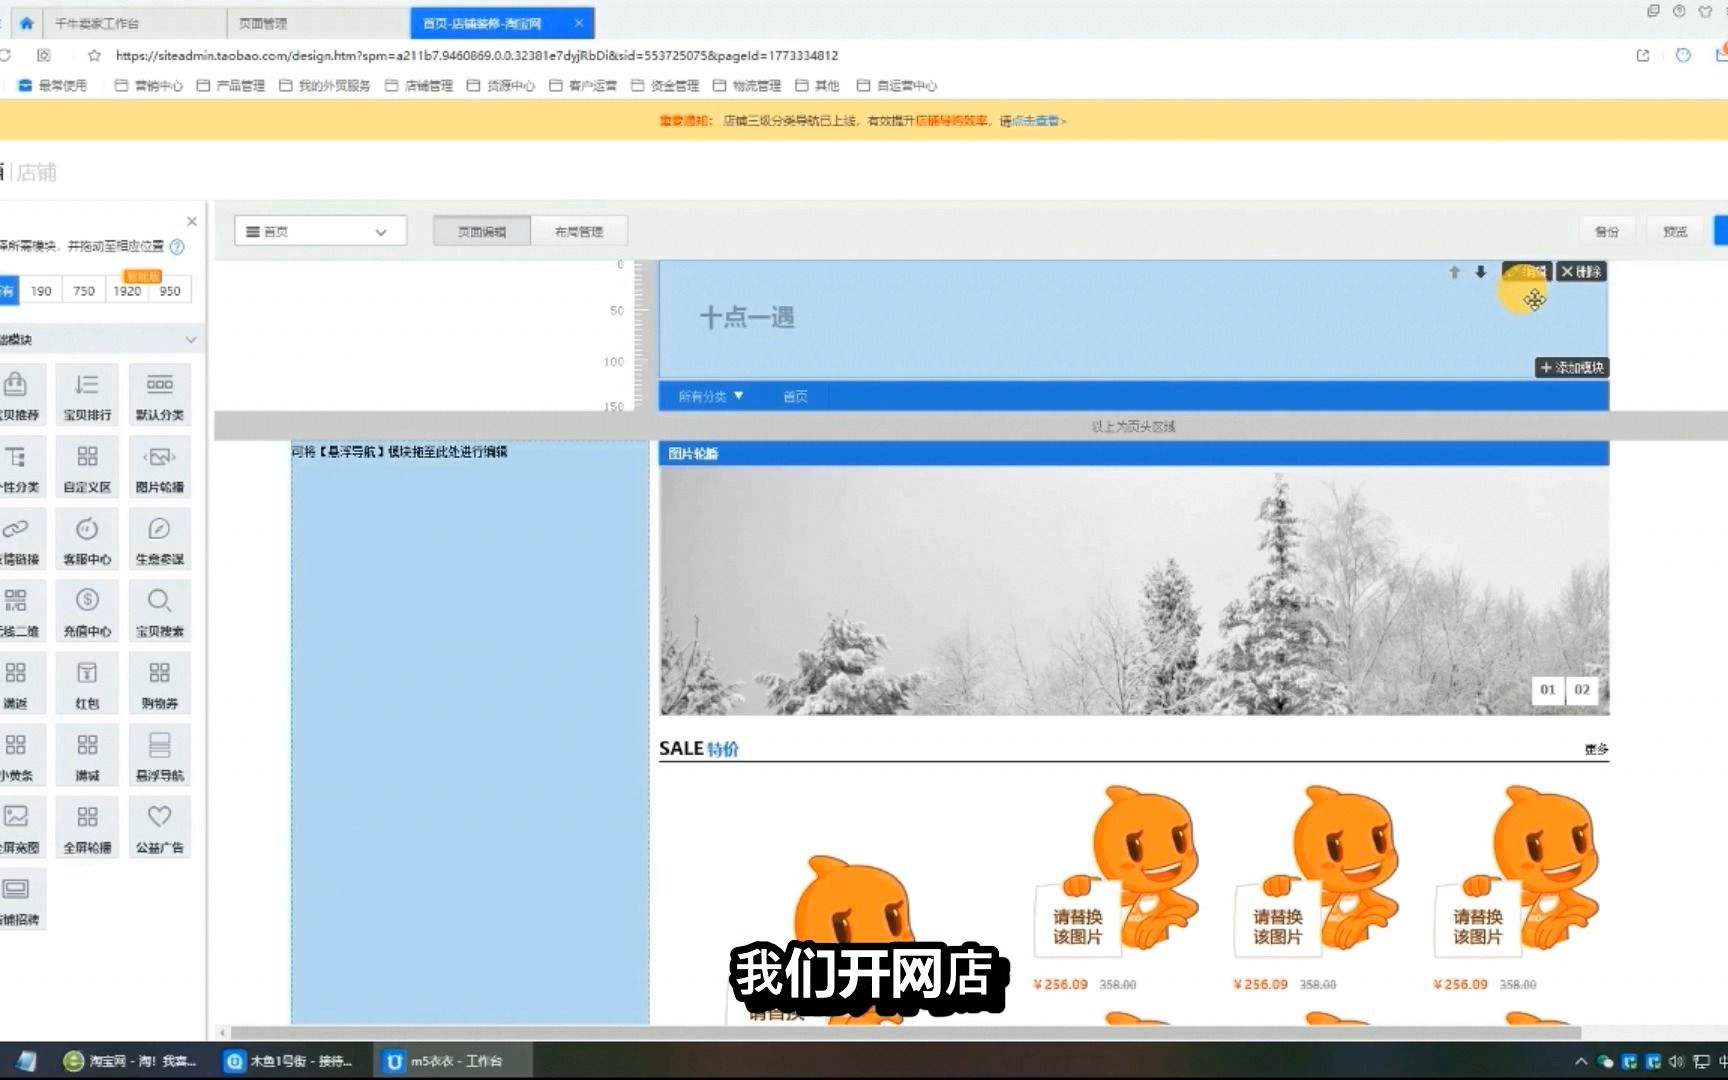Switch to 布局管理 mode tab

[579, 231]
